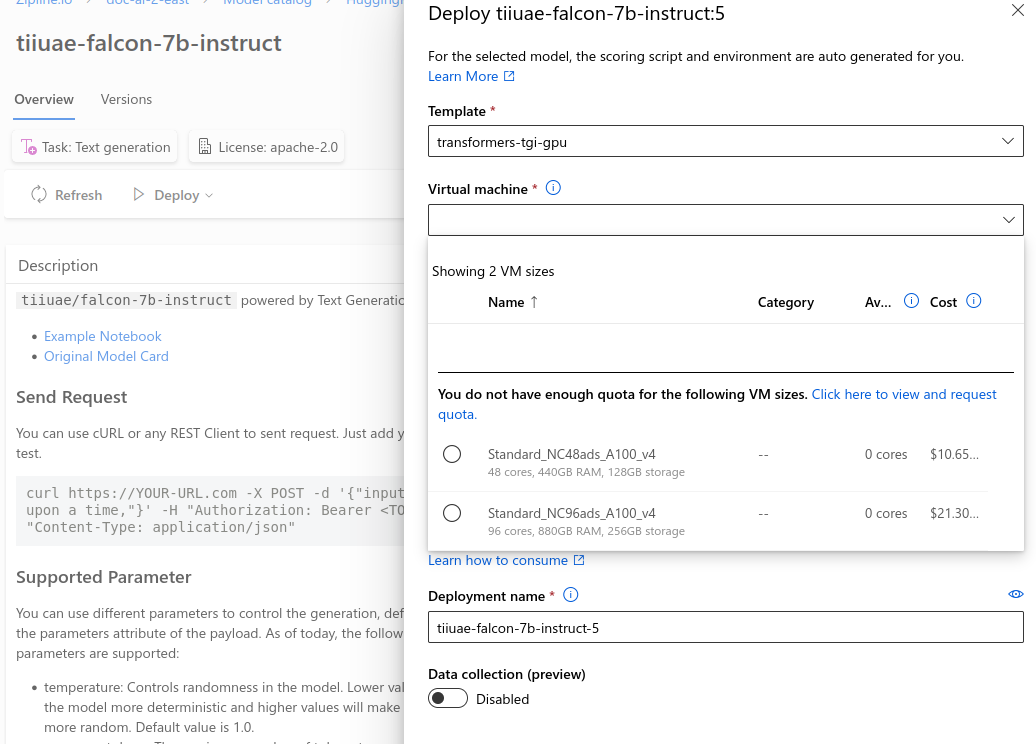Click the Task text generation icon

click(x=28, y=147)
